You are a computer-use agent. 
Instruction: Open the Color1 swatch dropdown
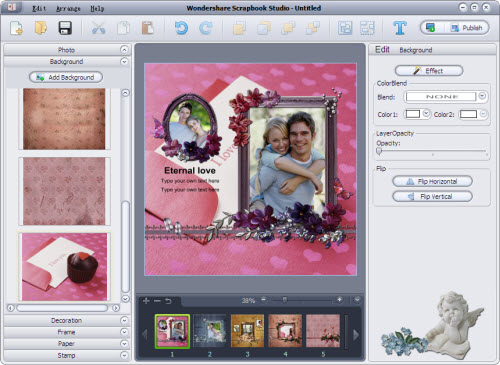[x=426, y=114]
